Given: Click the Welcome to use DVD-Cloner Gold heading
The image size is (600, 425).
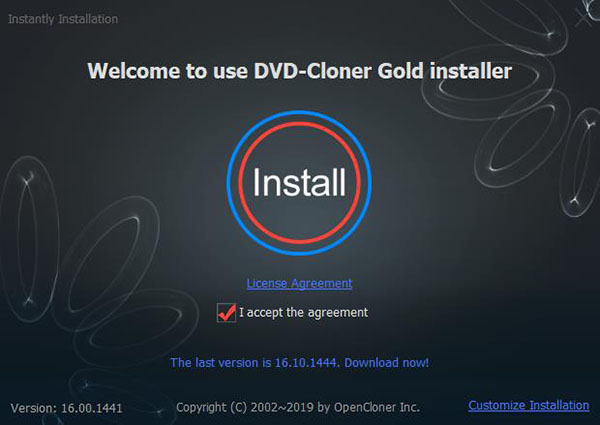Looking at the screenshot, I should [300, 71].
